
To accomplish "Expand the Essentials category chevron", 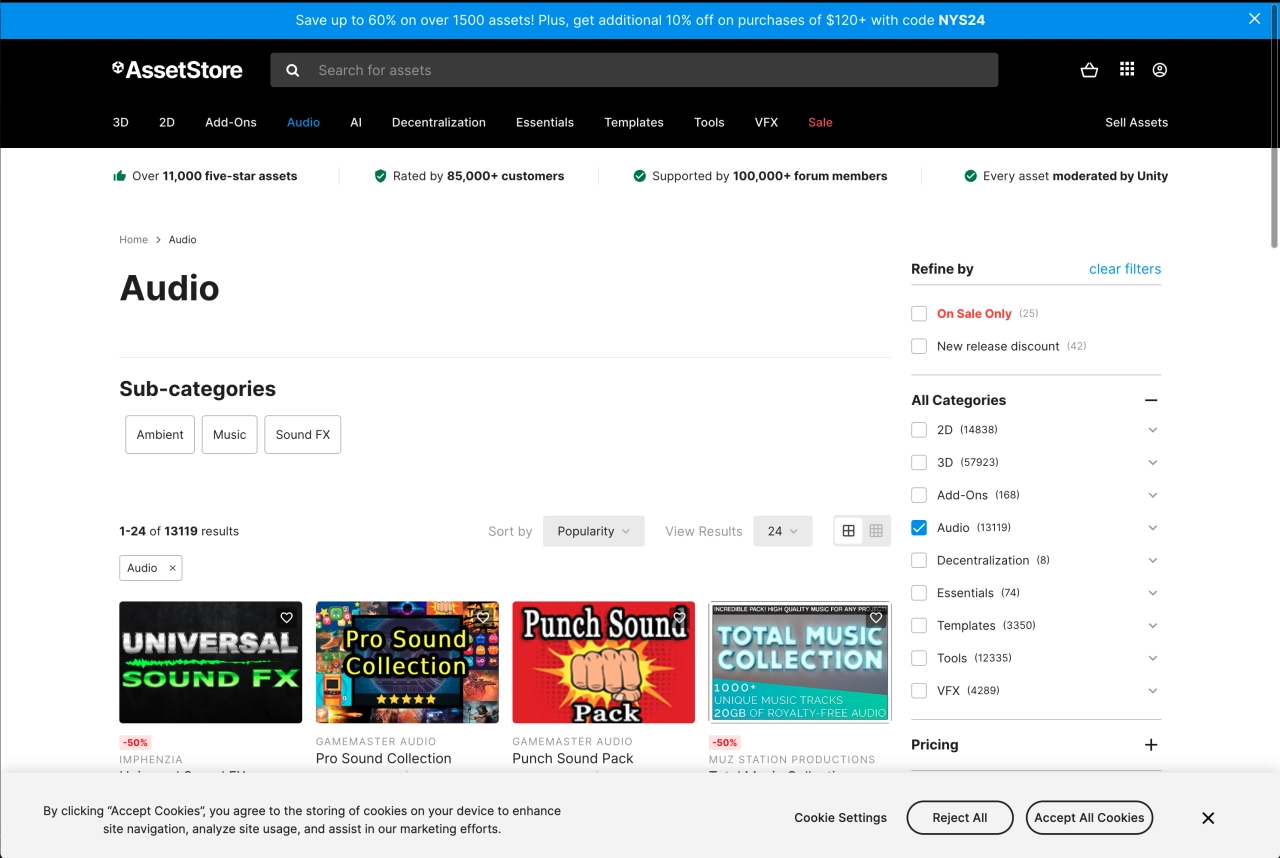I will click(x=1153, y=593).
